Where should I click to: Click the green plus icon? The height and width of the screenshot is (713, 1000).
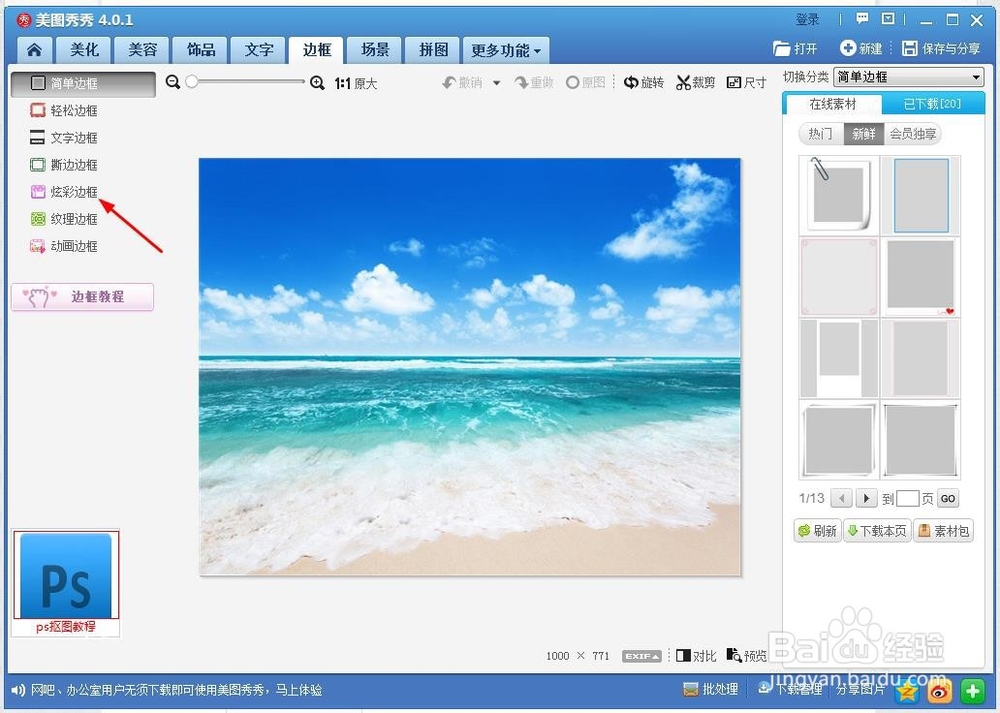tap(973, 691)
